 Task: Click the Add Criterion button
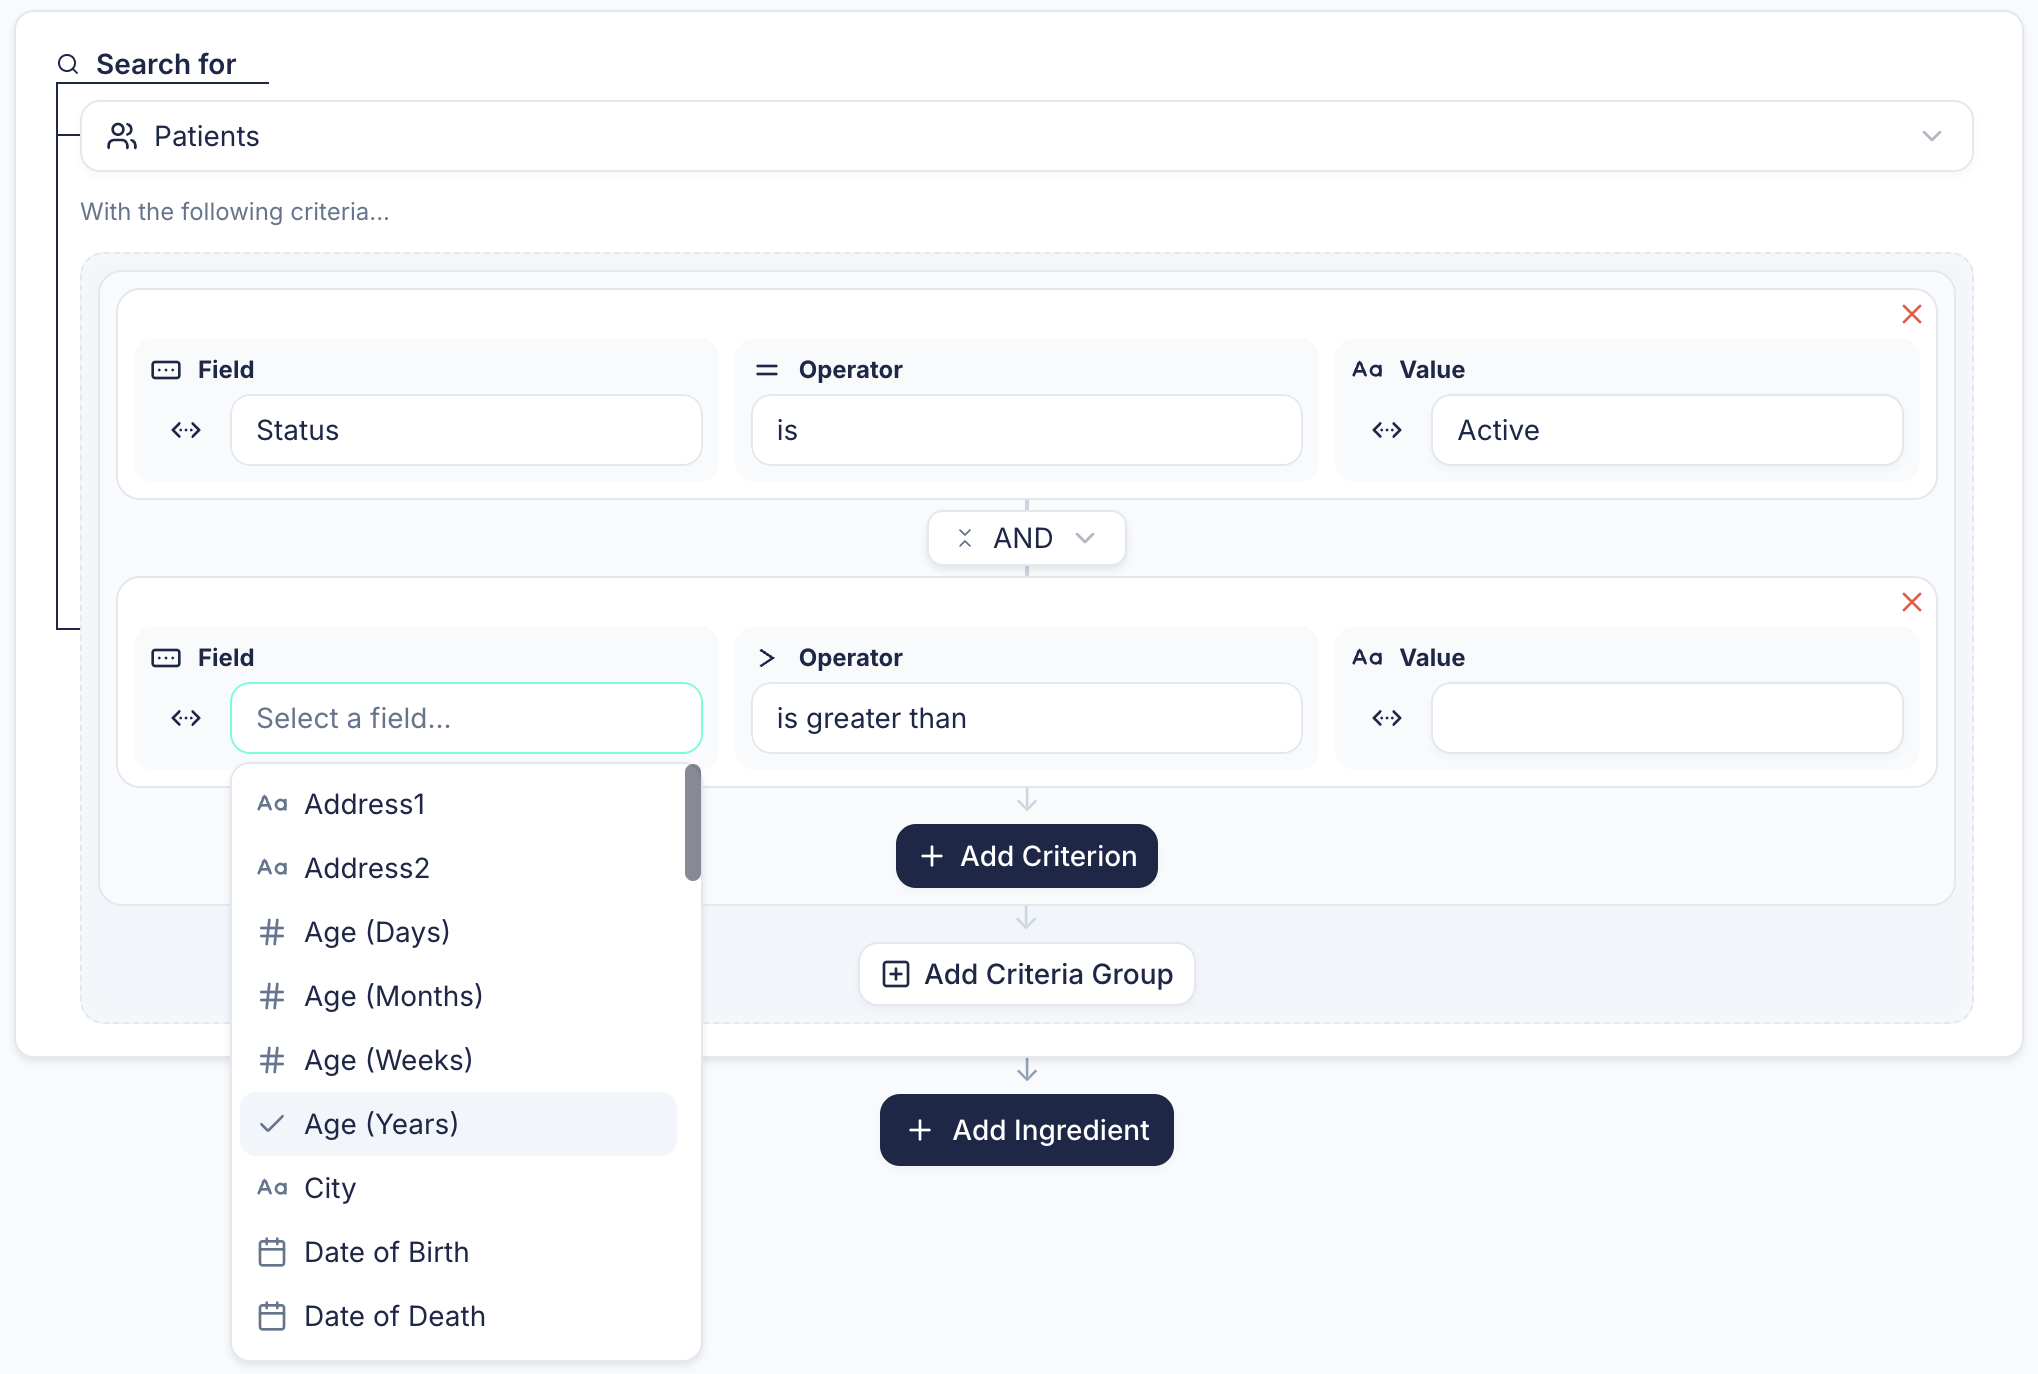tap(1026, 856)
